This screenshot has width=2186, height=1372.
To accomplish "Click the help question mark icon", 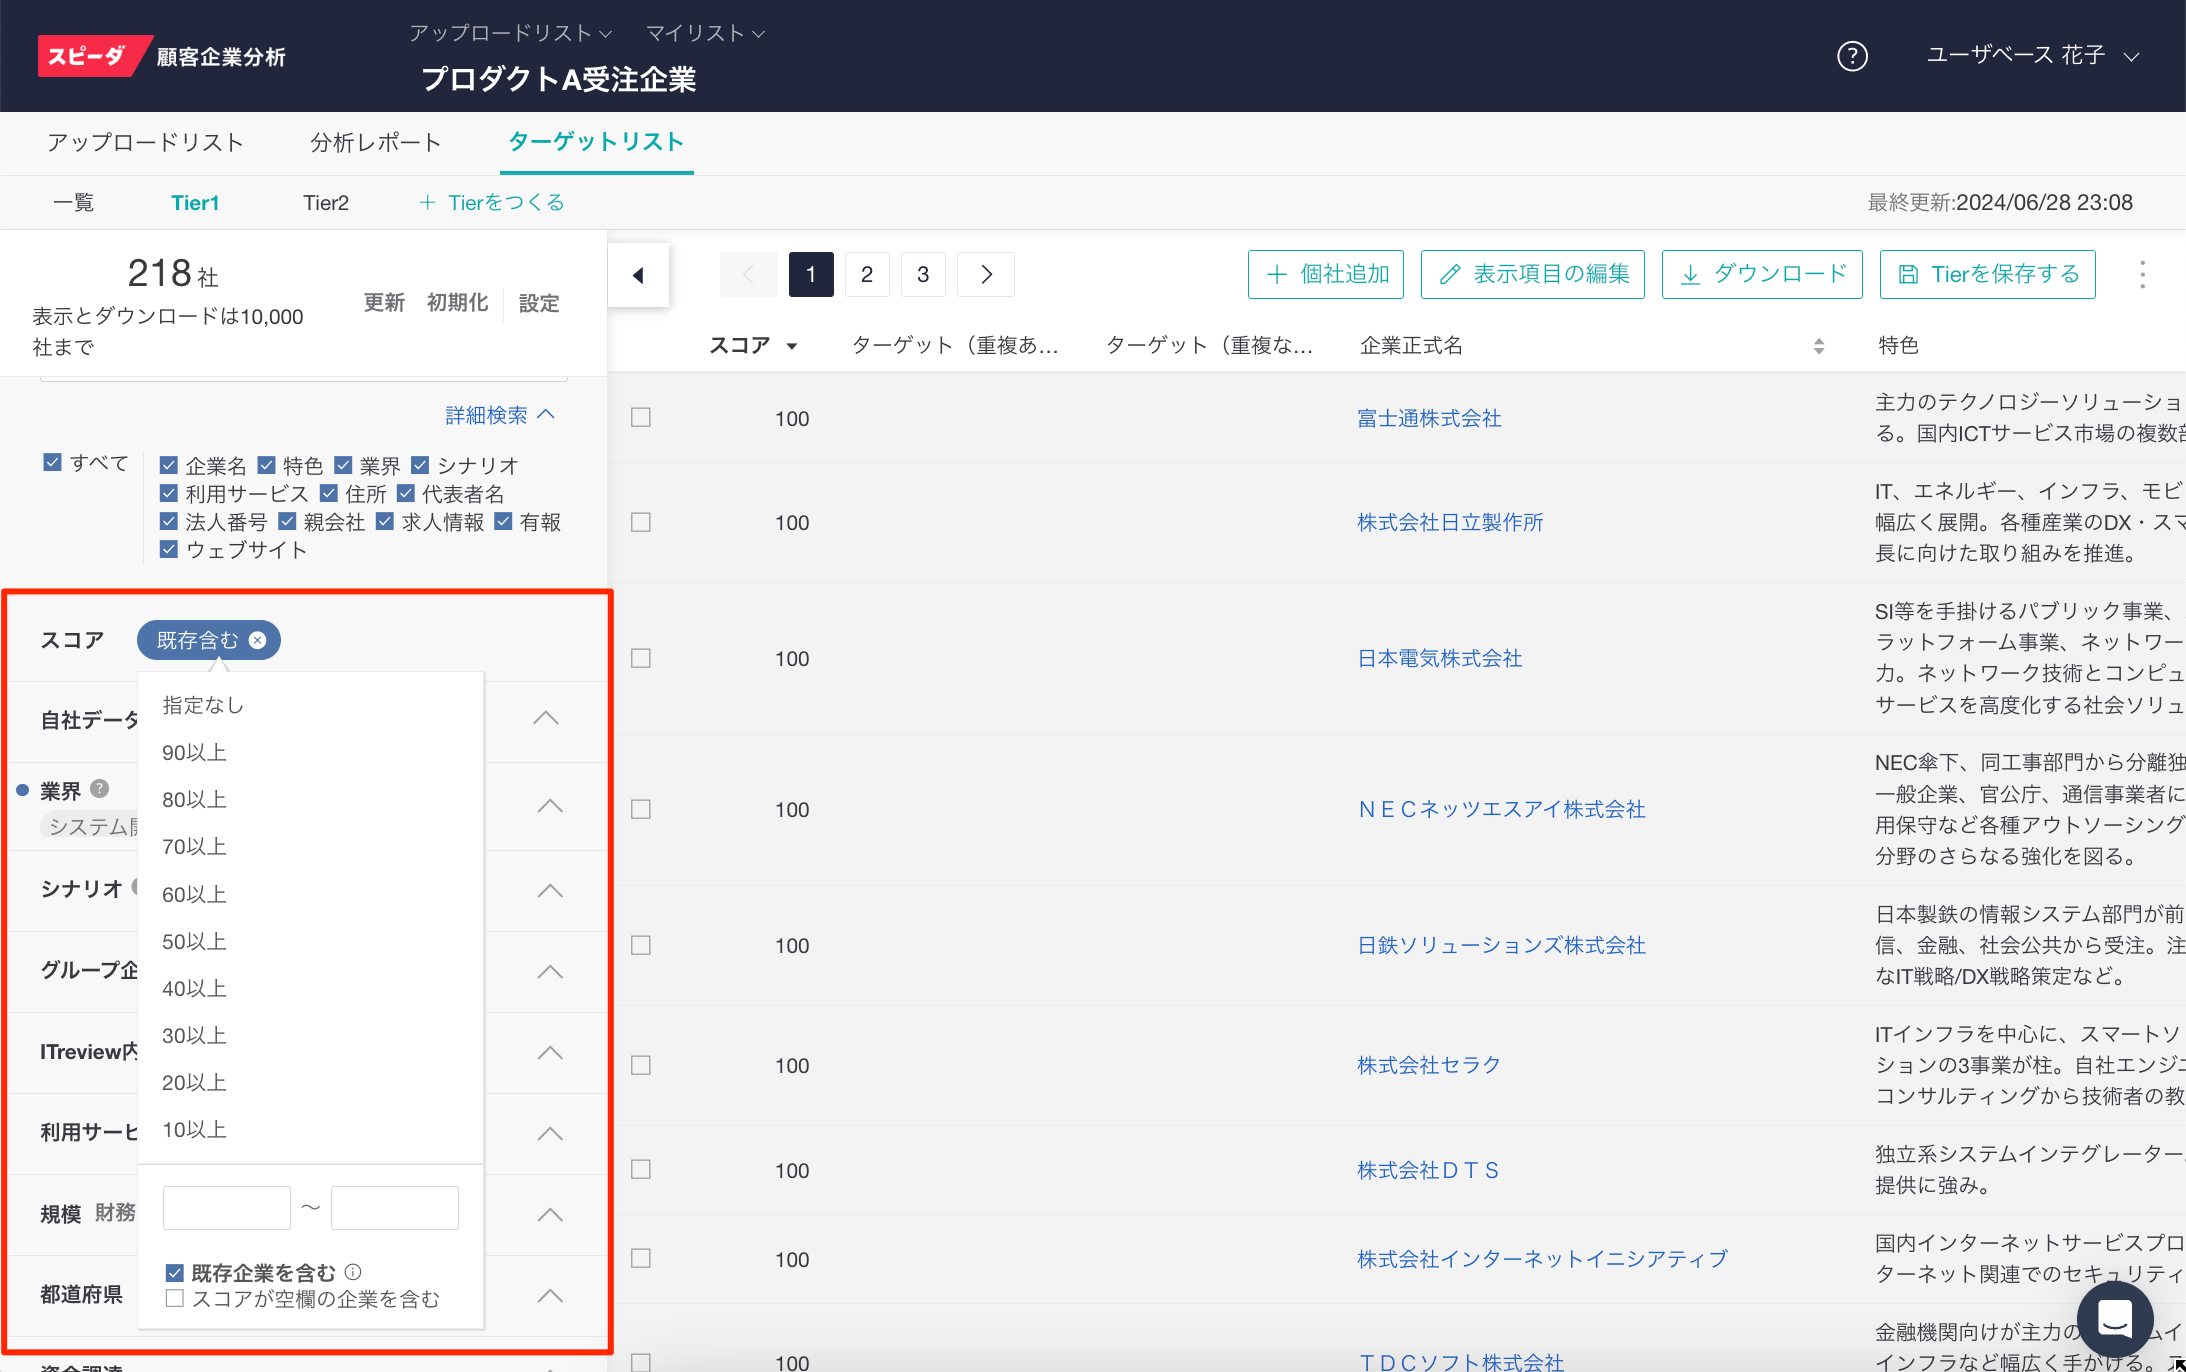I will point(1852,56).
